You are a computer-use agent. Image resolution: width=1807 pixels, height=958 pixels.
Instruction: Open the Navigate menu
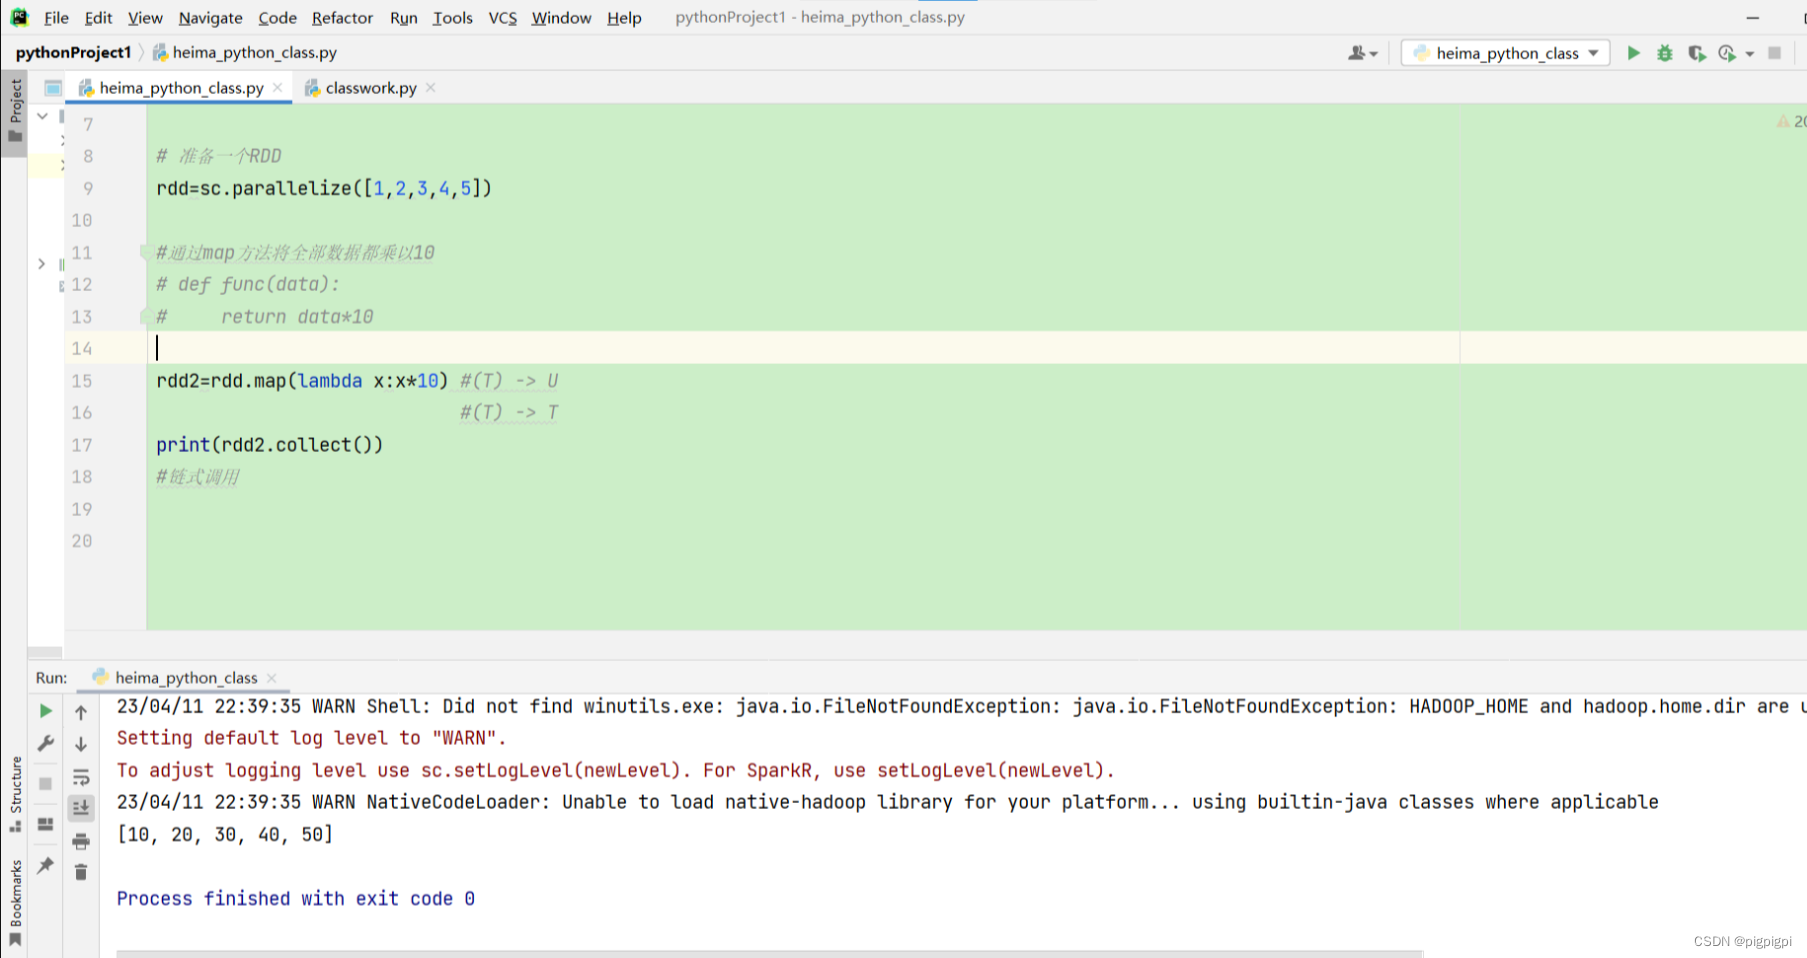[x=210, y=18]
